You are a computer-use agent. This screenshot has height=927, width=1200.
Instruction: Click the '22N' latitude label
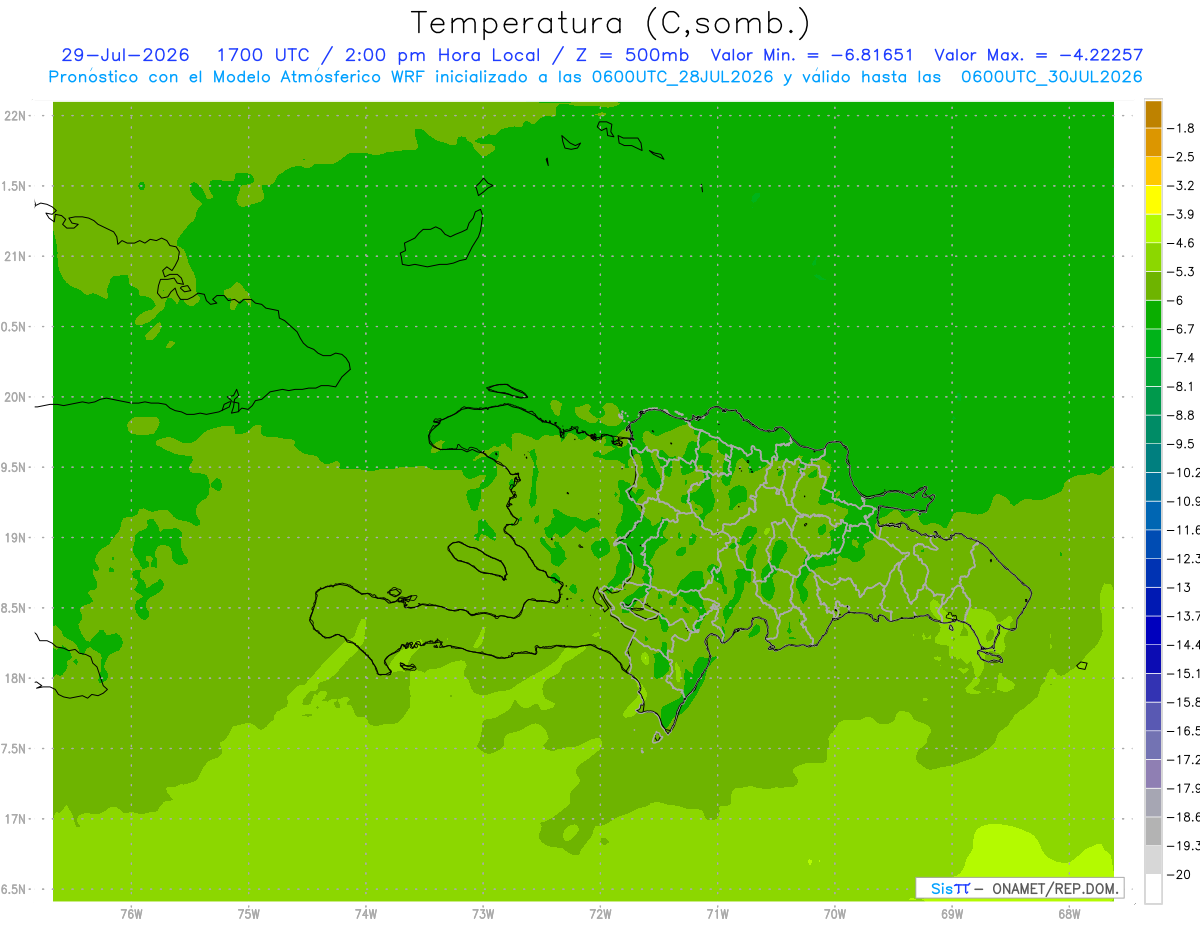16,115
